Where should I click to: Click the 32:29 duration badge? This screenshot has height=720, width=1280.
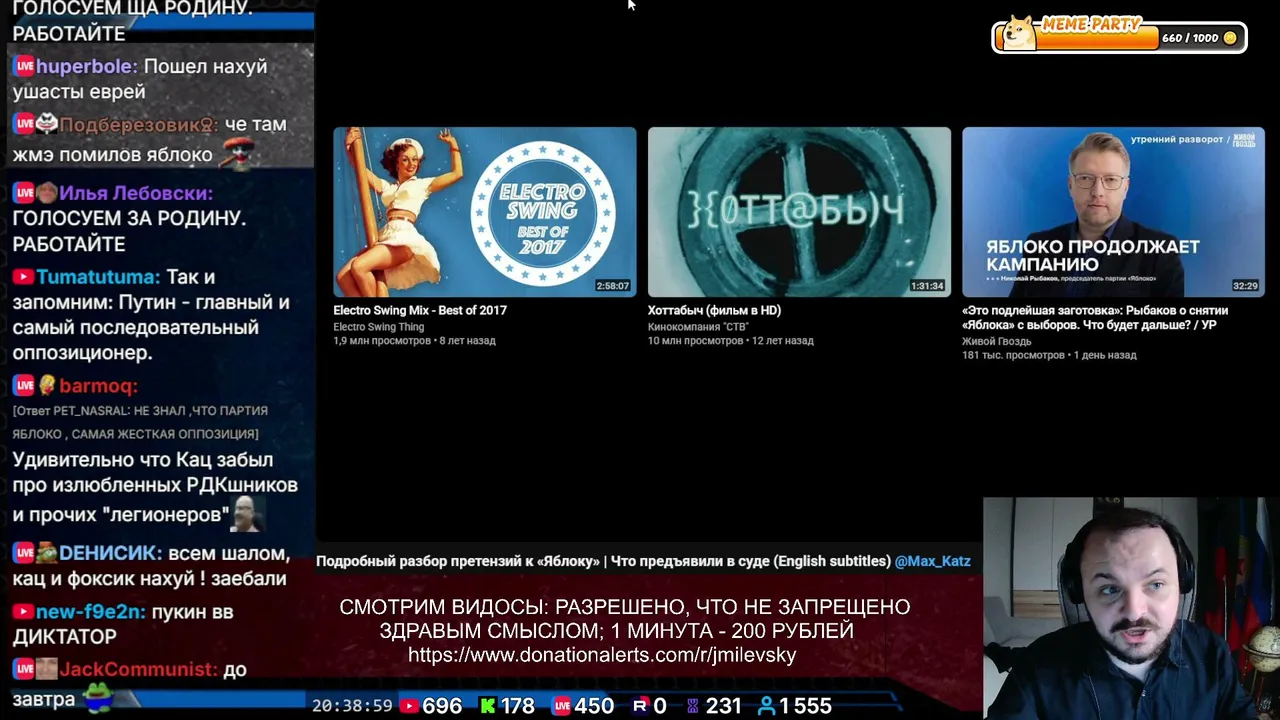click(x=1245, y=286)
